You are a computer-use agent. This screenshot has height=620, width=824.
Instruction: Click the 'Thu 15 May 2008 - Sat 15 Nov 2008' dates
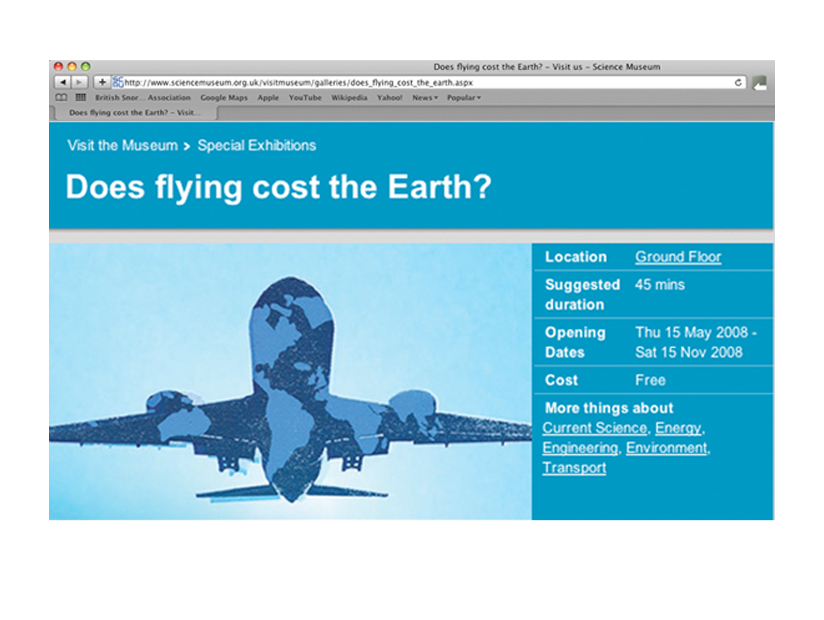pyautogui.click(x=696, y=342)
